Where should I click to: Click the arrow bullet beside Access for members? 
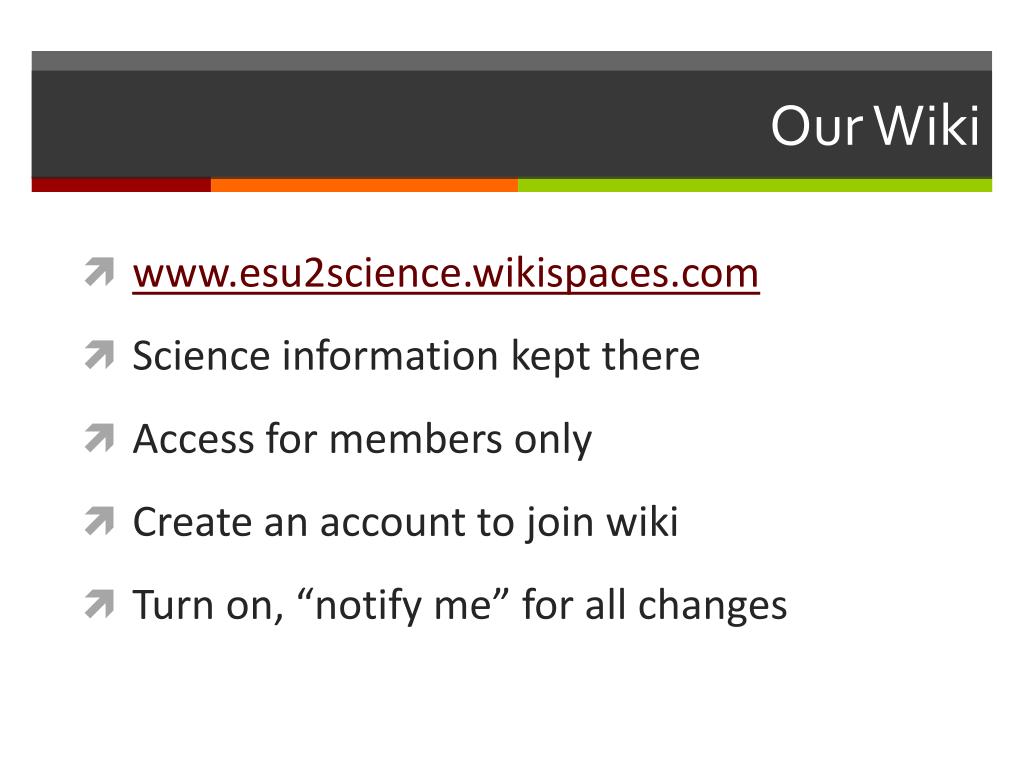(99, 438)
